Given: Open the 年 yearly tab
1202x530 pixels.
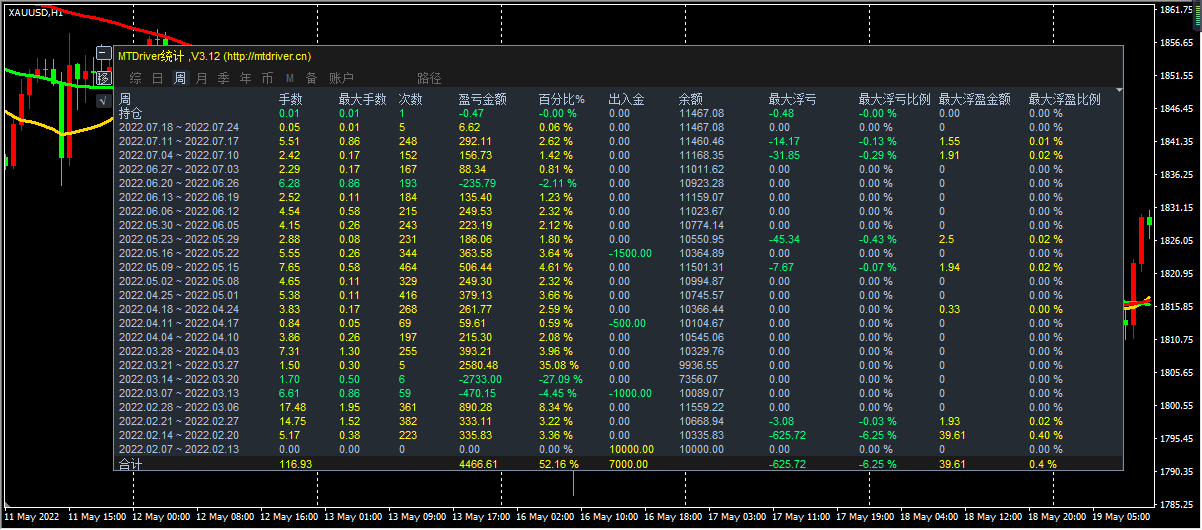Looking at the screenshot, I should pos(245,78).
